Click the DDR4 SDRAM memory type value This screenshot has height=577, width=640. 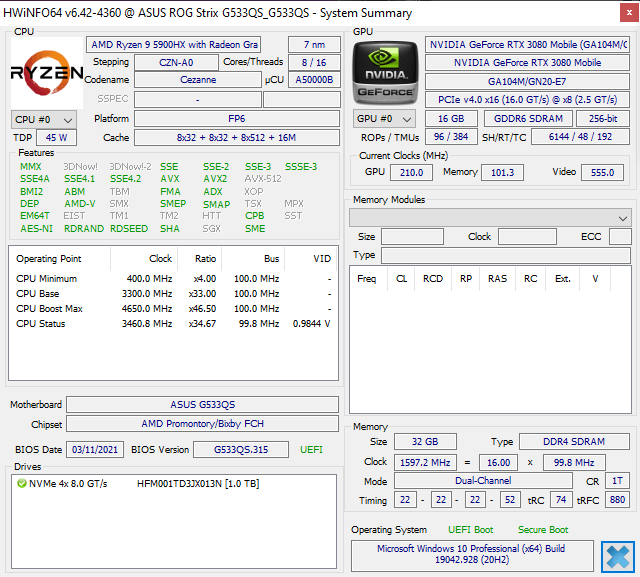574,442
